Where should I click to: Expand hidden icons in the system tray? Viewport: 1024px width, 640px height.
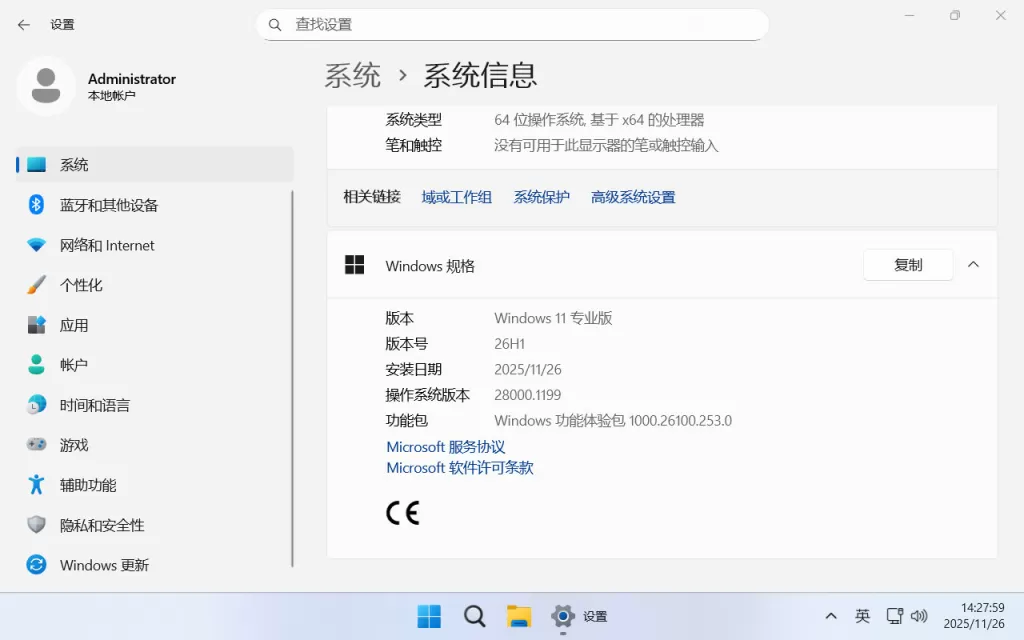(831, 616)
